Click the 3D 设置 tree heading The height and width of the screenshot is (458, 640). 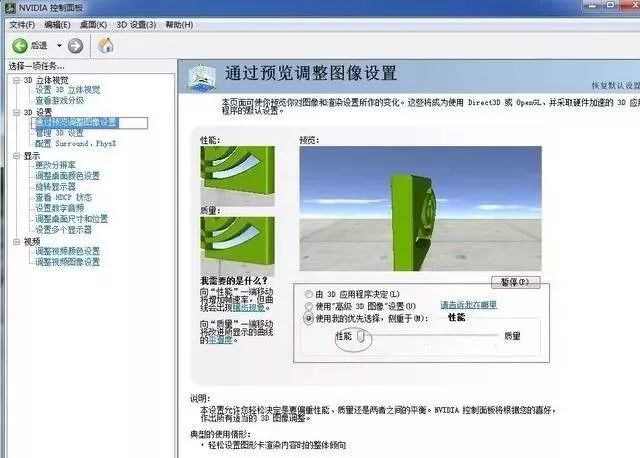[x=38, y=112]
